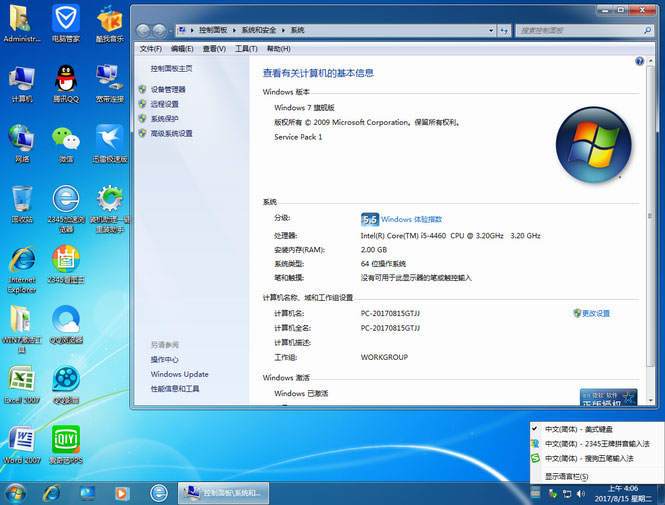Viewport: 665px width, 505px height.
Task: Open the 微信 WeChat desktop icon
Action: pyautogui.click(x=66, y=144)
